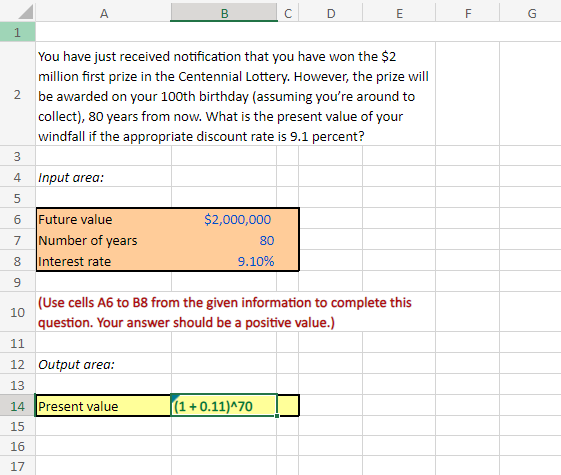This screenshot has width=561, height=475.
Task: Select column D header
Action: pyautogui.click(x=331, y=14)
